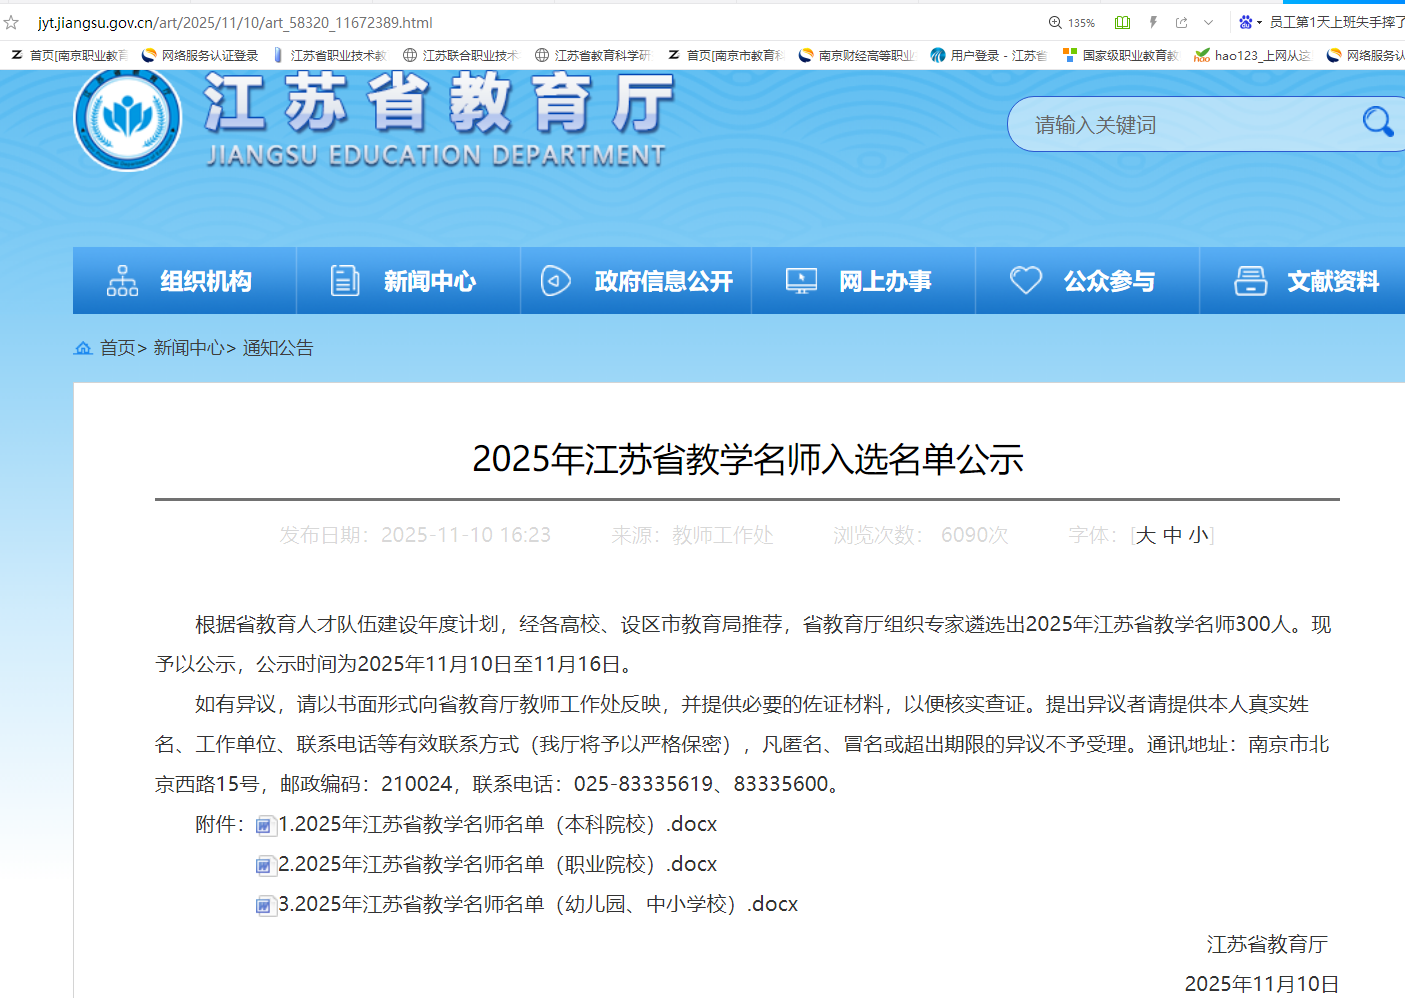This screenshot has width=1405, height=998.
Task: Open the Baidu search engine selector dropdown
Action: 1250,22
